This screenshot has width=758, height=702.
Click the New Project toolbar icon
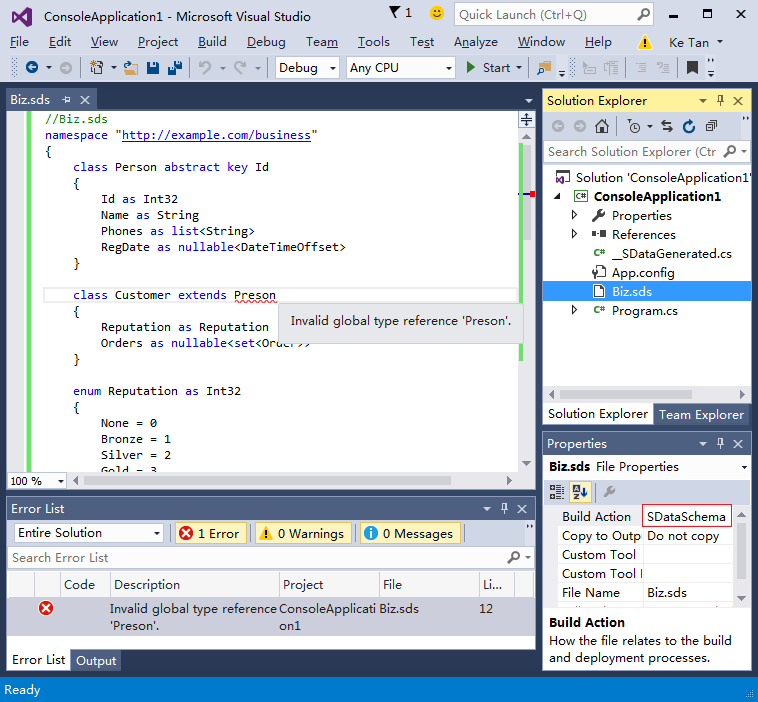[x=97, y=67]
